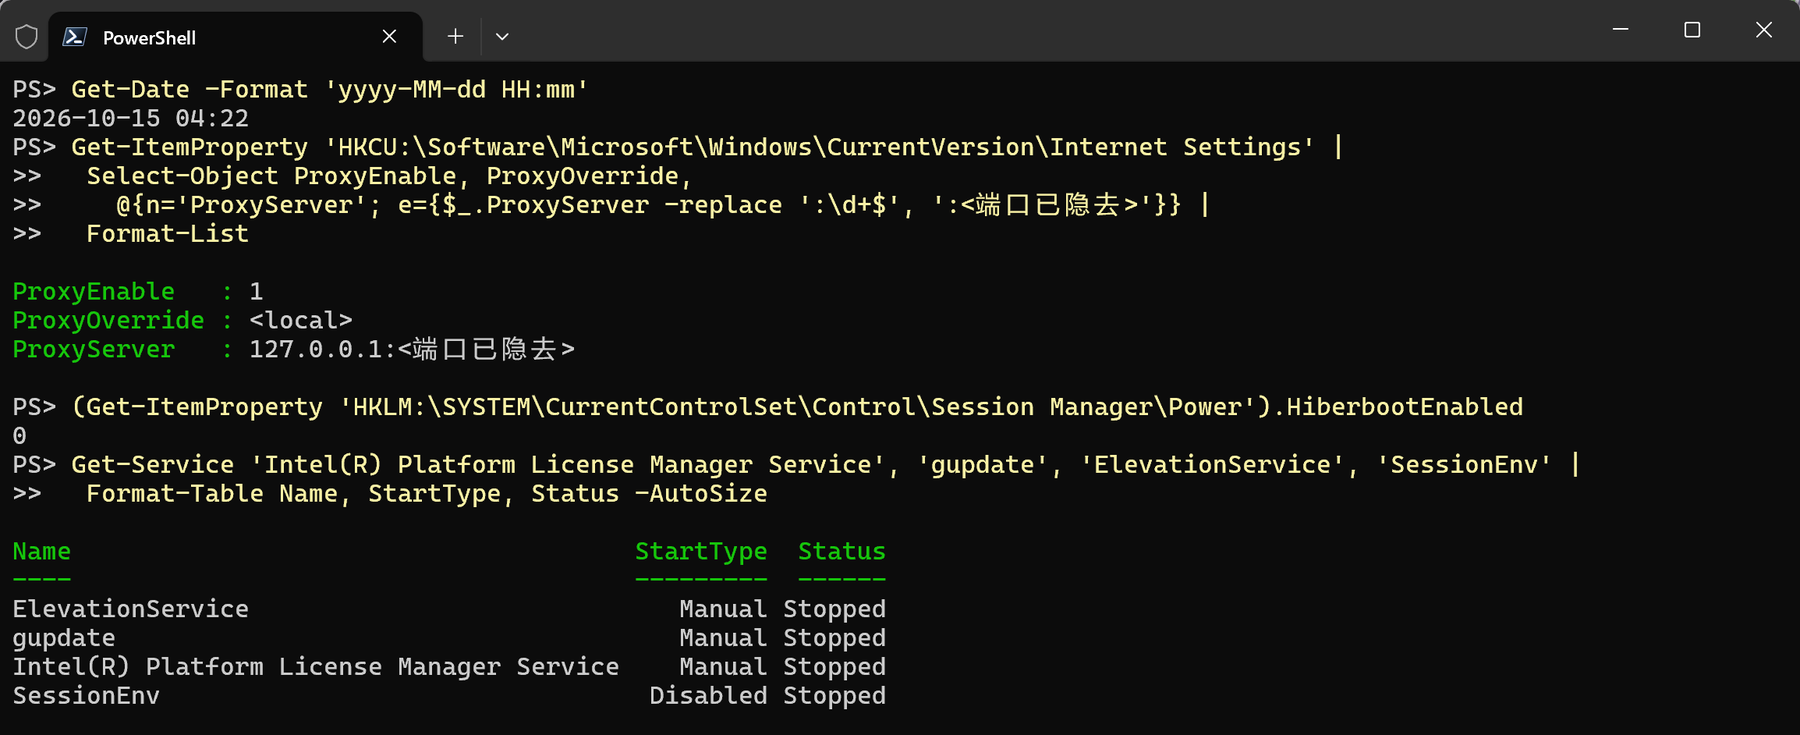Close the PowerShell tab
This screenshot has width=1800, height=735.
[x=389, y=37]
